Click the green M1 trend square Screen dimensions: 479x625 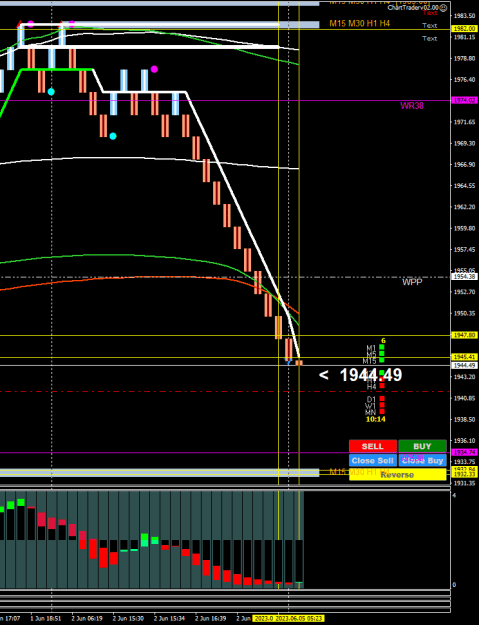(382, 347)
